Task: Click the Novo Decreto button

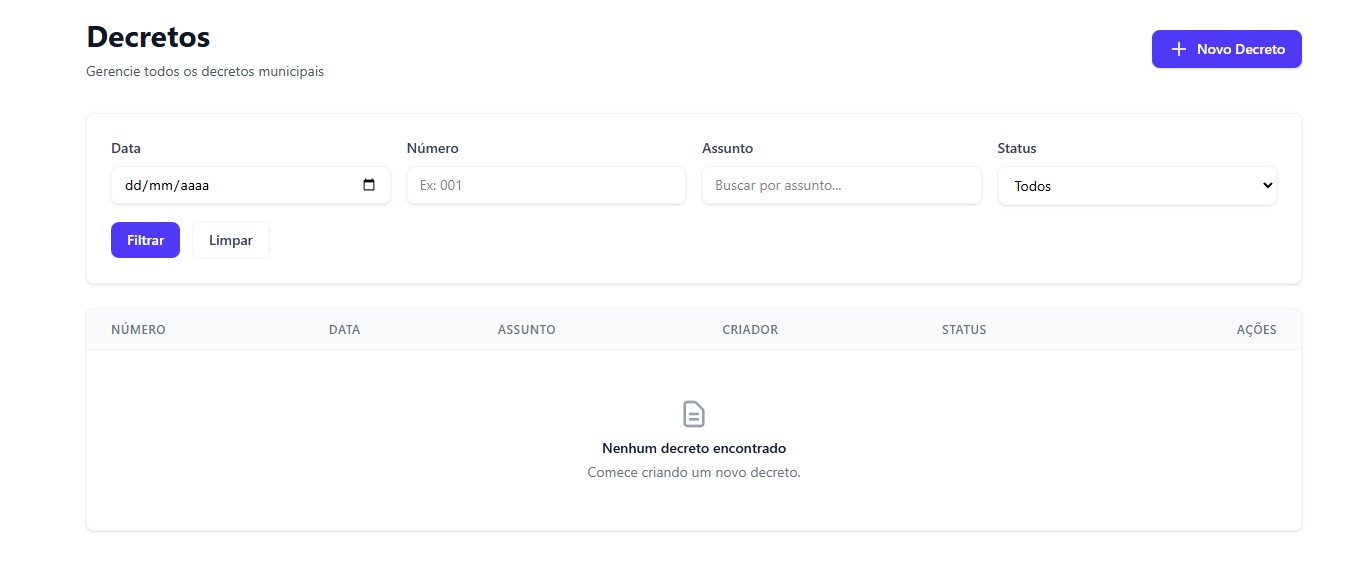Action: pos(1226,49)
